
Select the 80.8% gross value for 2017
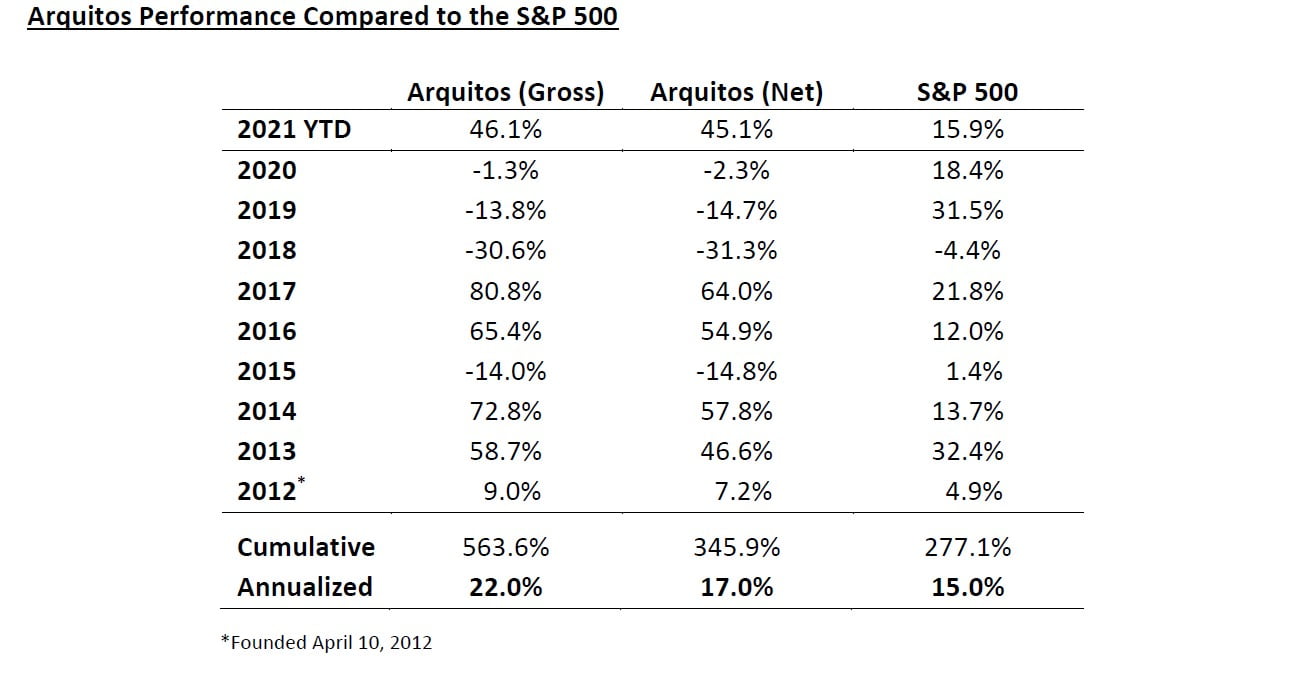[x=505, y=291]
